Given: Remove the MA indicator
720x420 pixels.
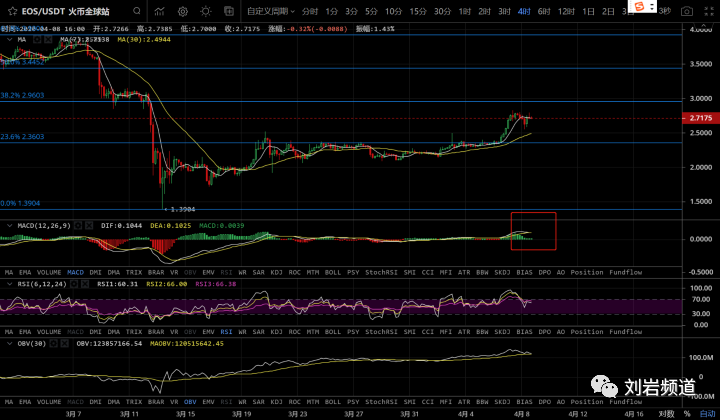Looking at the screenshot, I should tap(48, 39).
